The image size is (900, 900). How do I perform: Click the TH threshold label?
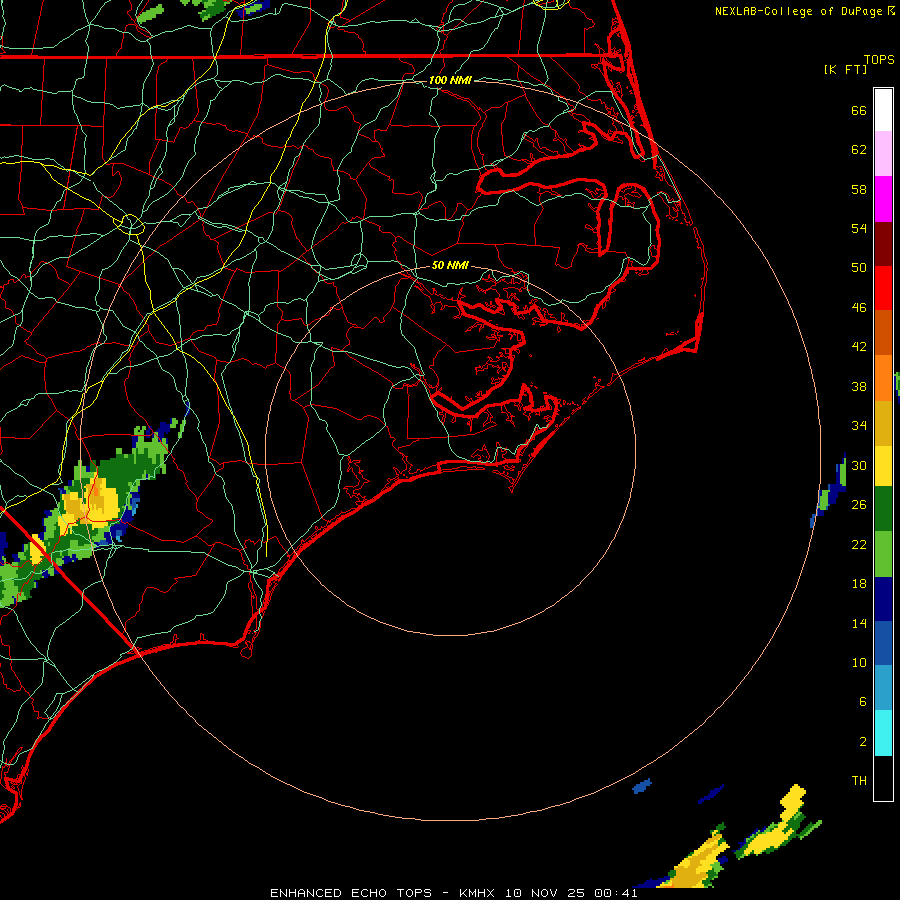tap(859, 780)
